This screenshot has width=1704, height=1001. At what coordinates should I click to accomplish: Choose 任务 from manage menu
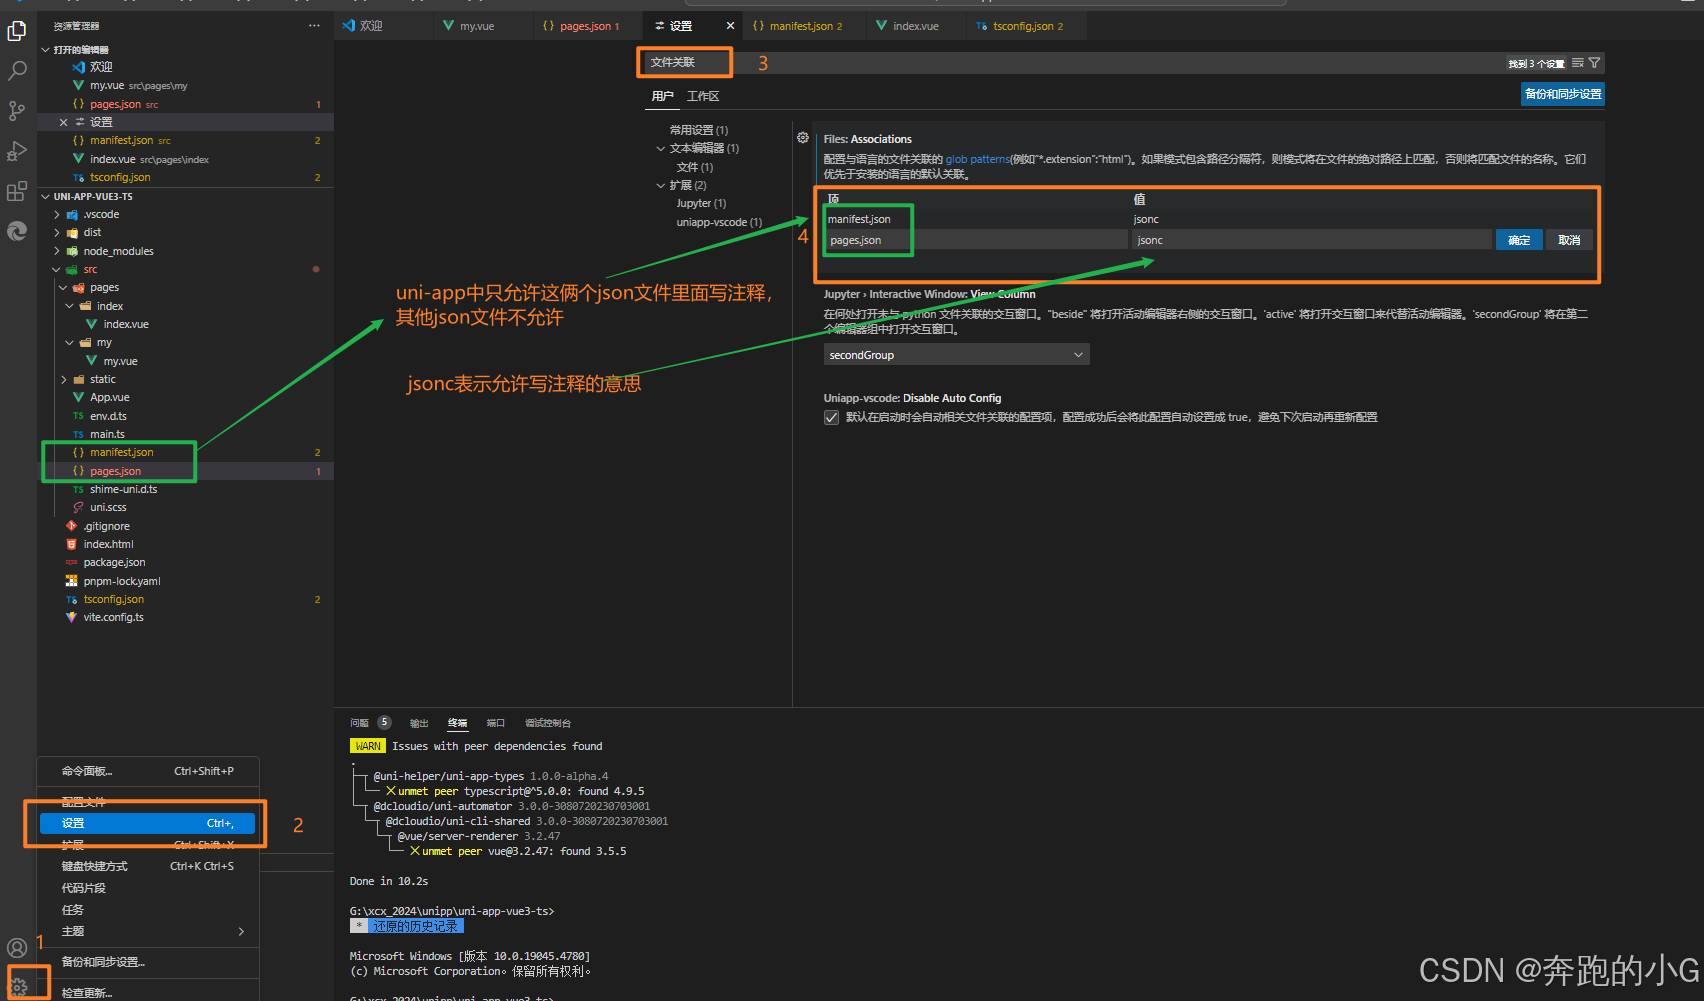pyautogui.click(x=148, y=910)
